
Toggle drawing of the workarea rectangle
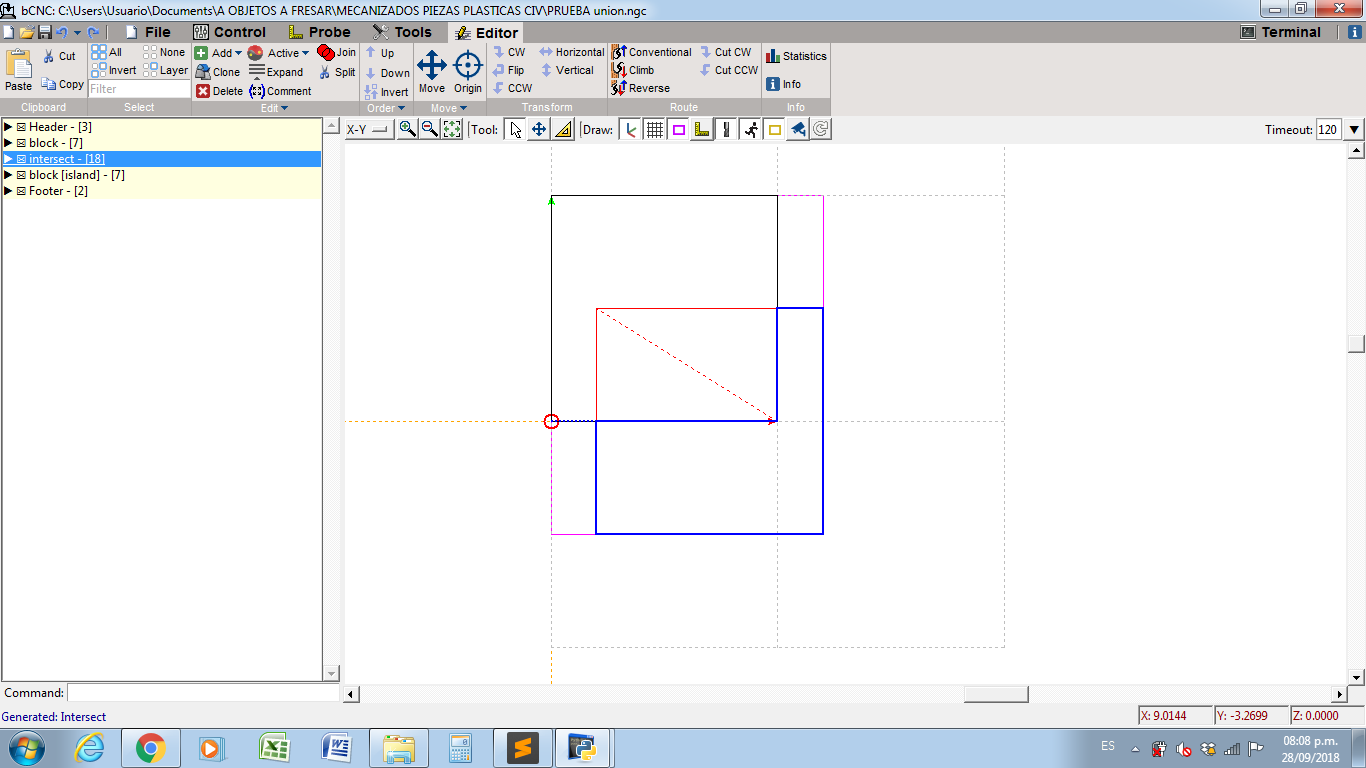click(774, 129)
